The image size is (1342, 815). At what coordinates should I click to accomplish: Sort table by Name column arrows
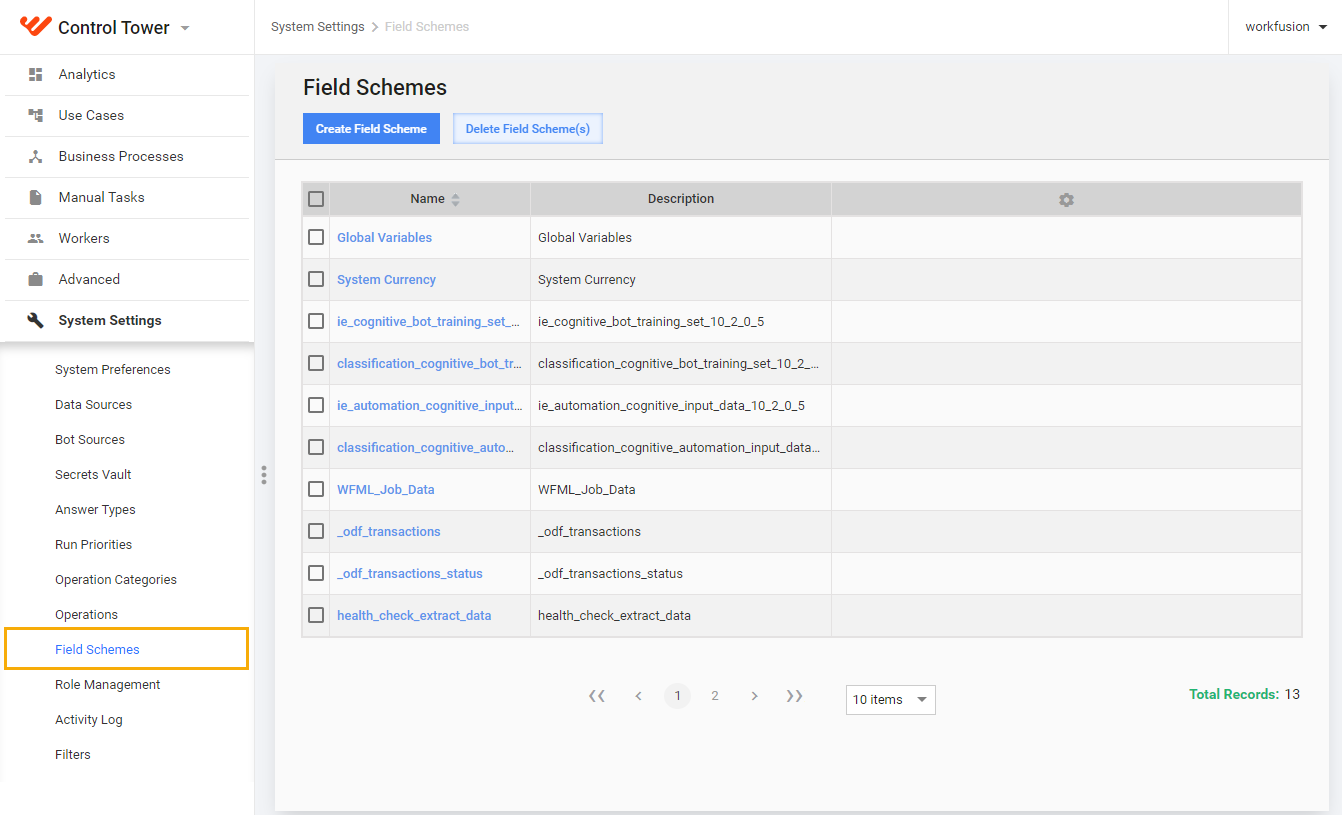[456, 200]
